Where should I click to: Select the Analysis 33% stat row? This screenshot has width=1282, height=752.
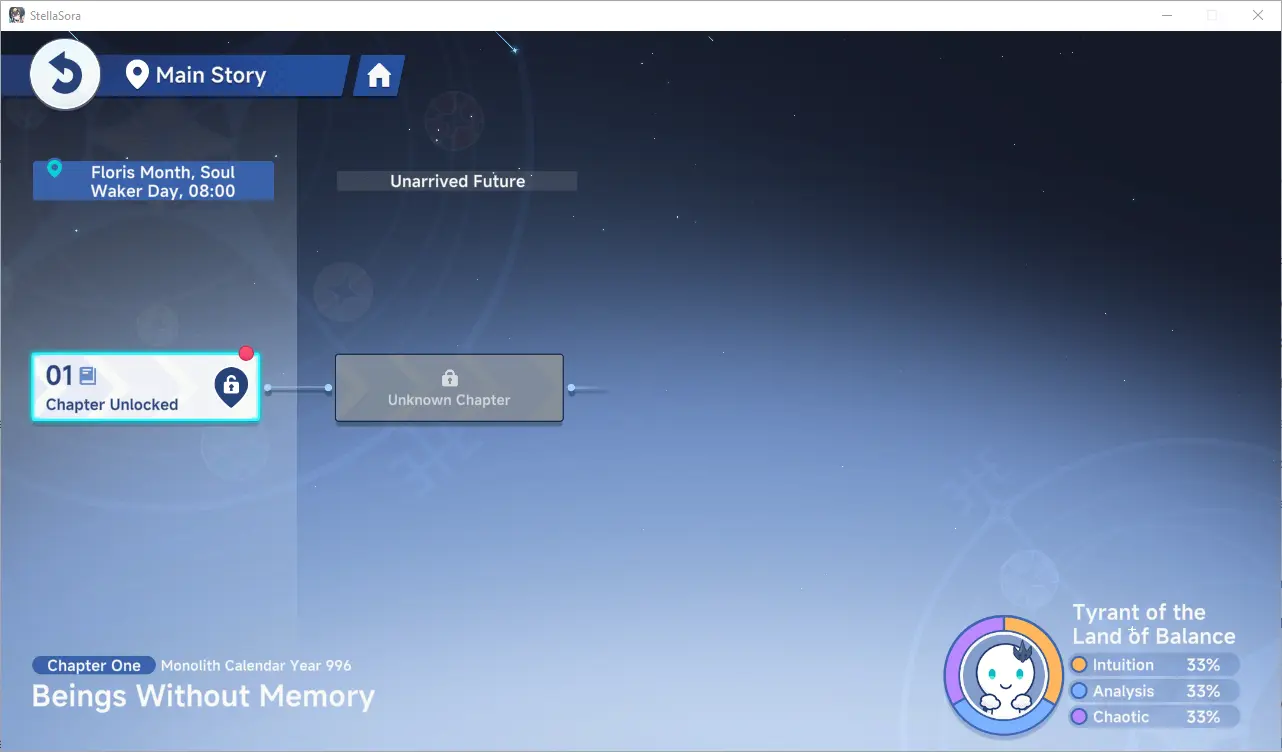click(1155, 691)
